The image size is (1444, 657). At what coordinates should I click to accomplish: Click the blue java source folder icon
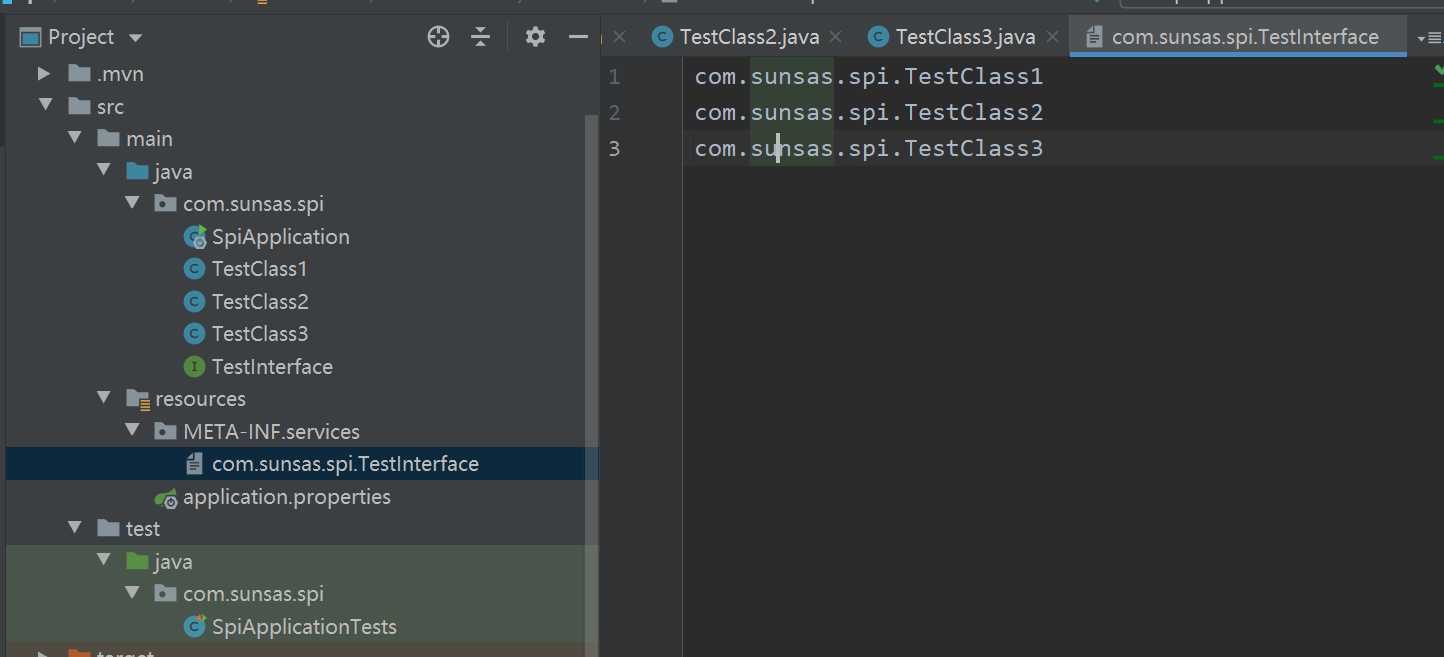(x=137, y=171)
